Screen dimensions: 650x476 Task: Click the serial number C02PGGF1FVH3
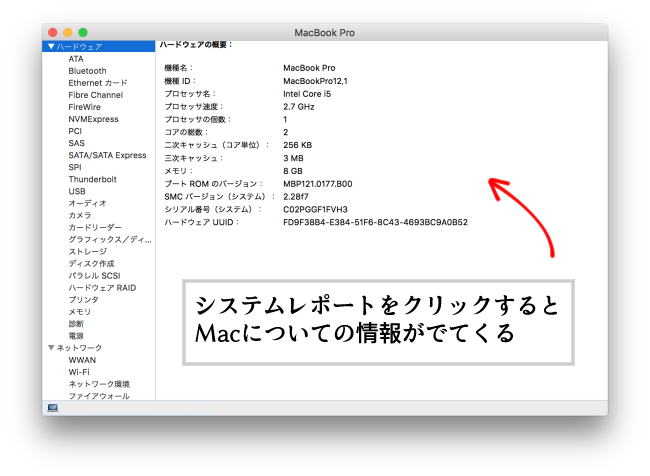point(315,209)
